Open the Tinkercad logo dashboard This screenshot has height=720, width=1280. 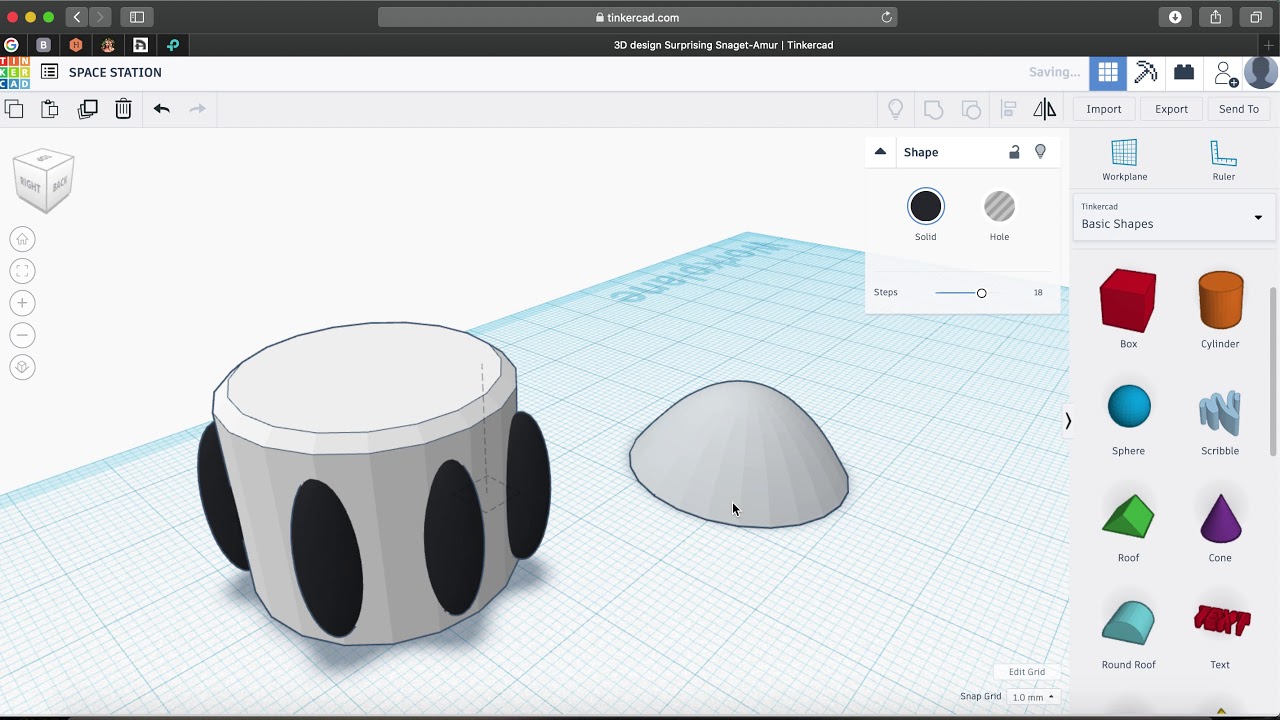coord(15,73)
